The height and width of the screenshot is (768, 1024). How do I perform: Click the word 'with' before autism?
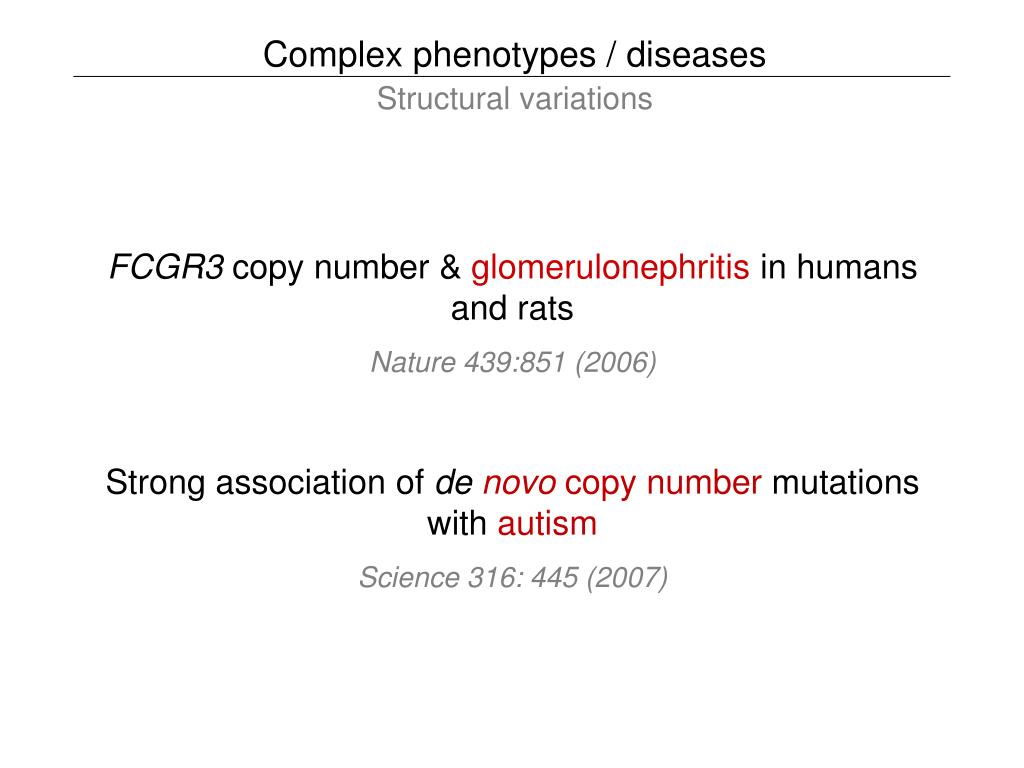click(x=457, y=524)
